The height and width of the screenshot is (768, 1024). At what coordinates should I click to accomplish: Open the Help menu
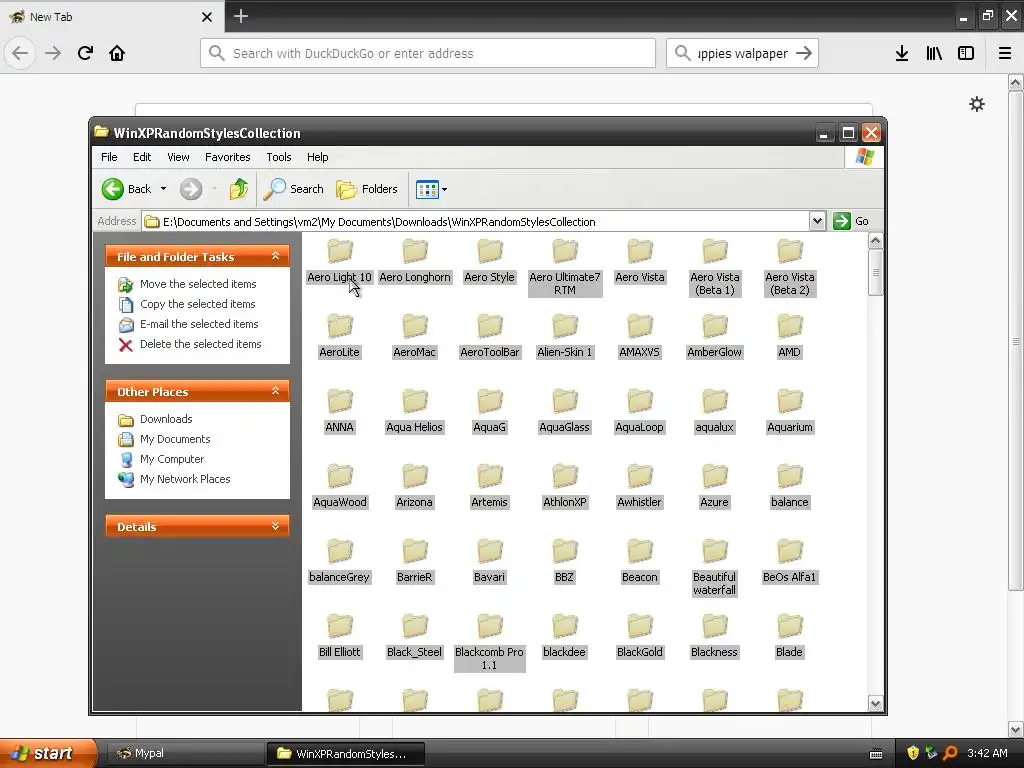click(317, 157)
